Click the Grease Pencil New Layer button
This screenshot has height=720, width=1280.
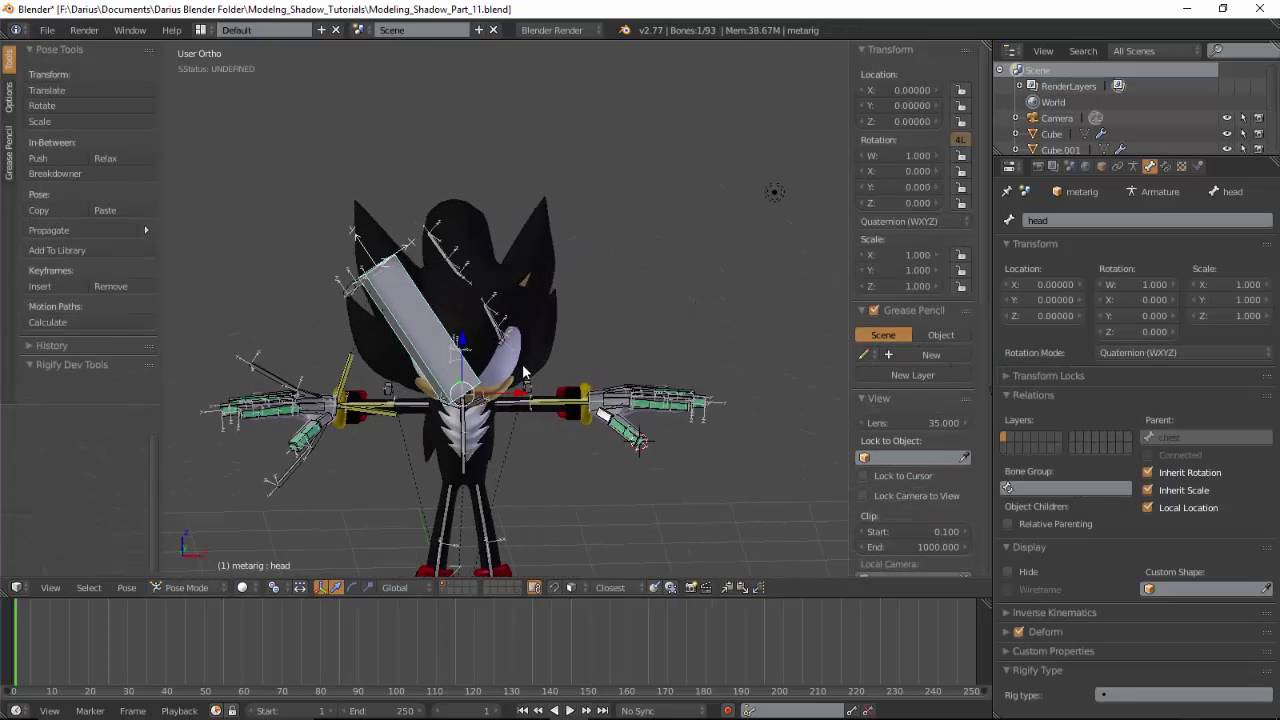coord(913,375)
